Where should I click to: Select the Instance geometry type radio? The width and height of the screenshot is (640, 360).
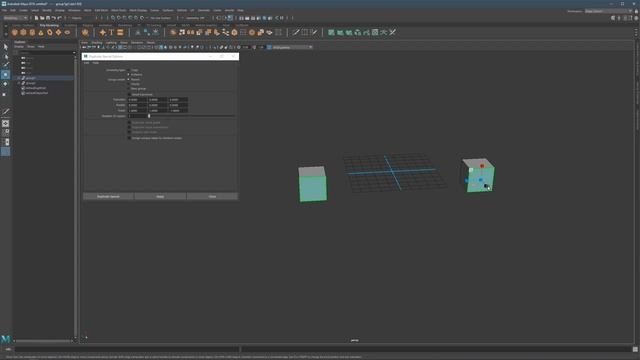click(x=129, y=75)
